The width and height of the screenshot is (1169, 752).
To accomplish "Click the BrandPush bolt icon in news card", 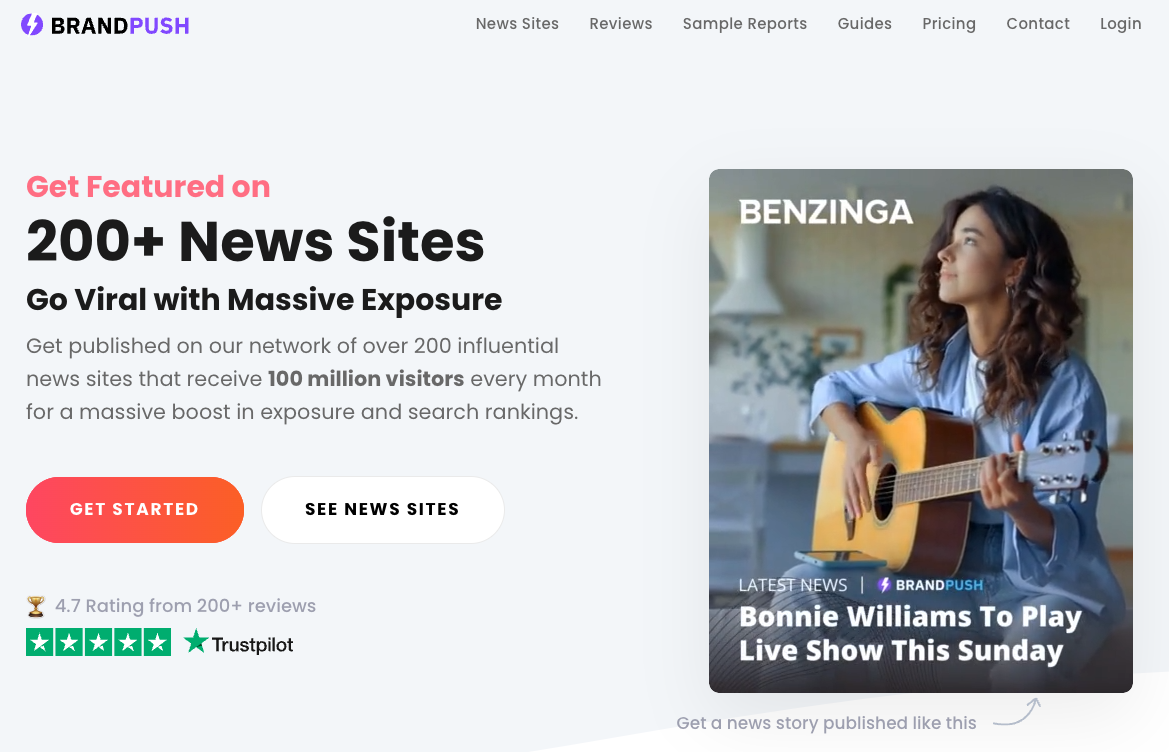I will click(884, 585).
